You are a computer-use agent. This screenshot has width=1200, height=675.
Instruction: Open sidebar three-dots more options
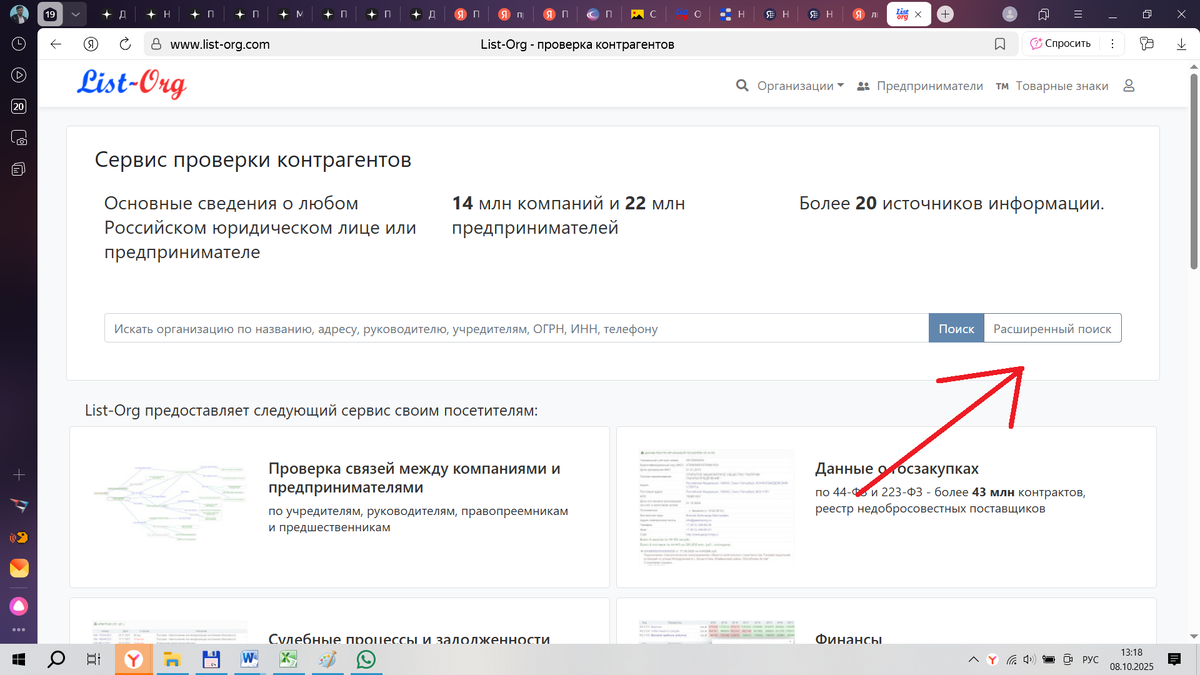[18, 631]
